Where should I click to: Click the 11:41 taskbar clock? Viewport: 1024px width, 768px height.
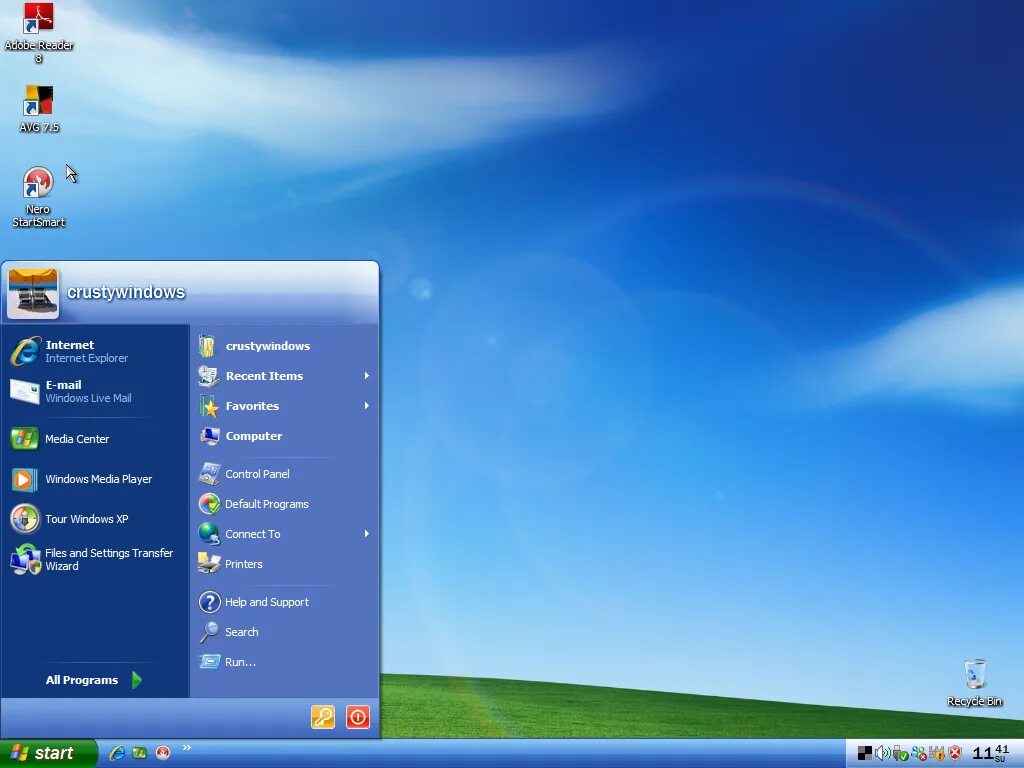991,754
